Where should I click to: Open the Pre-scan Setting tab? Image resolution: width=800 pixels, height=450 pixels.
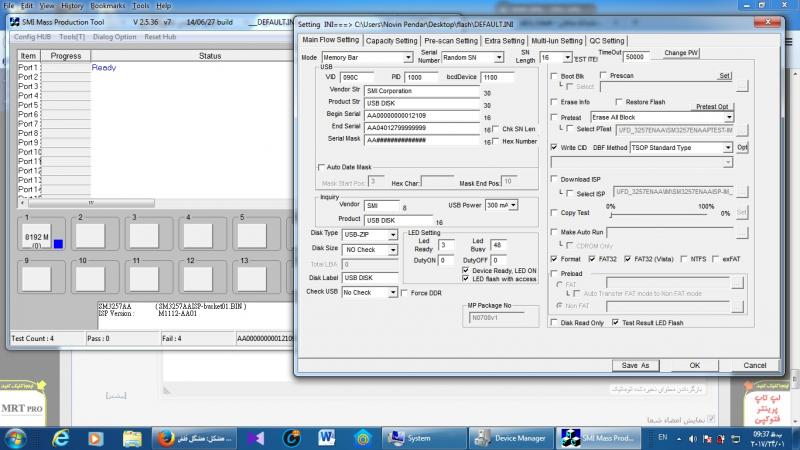(x=451, y=41)
